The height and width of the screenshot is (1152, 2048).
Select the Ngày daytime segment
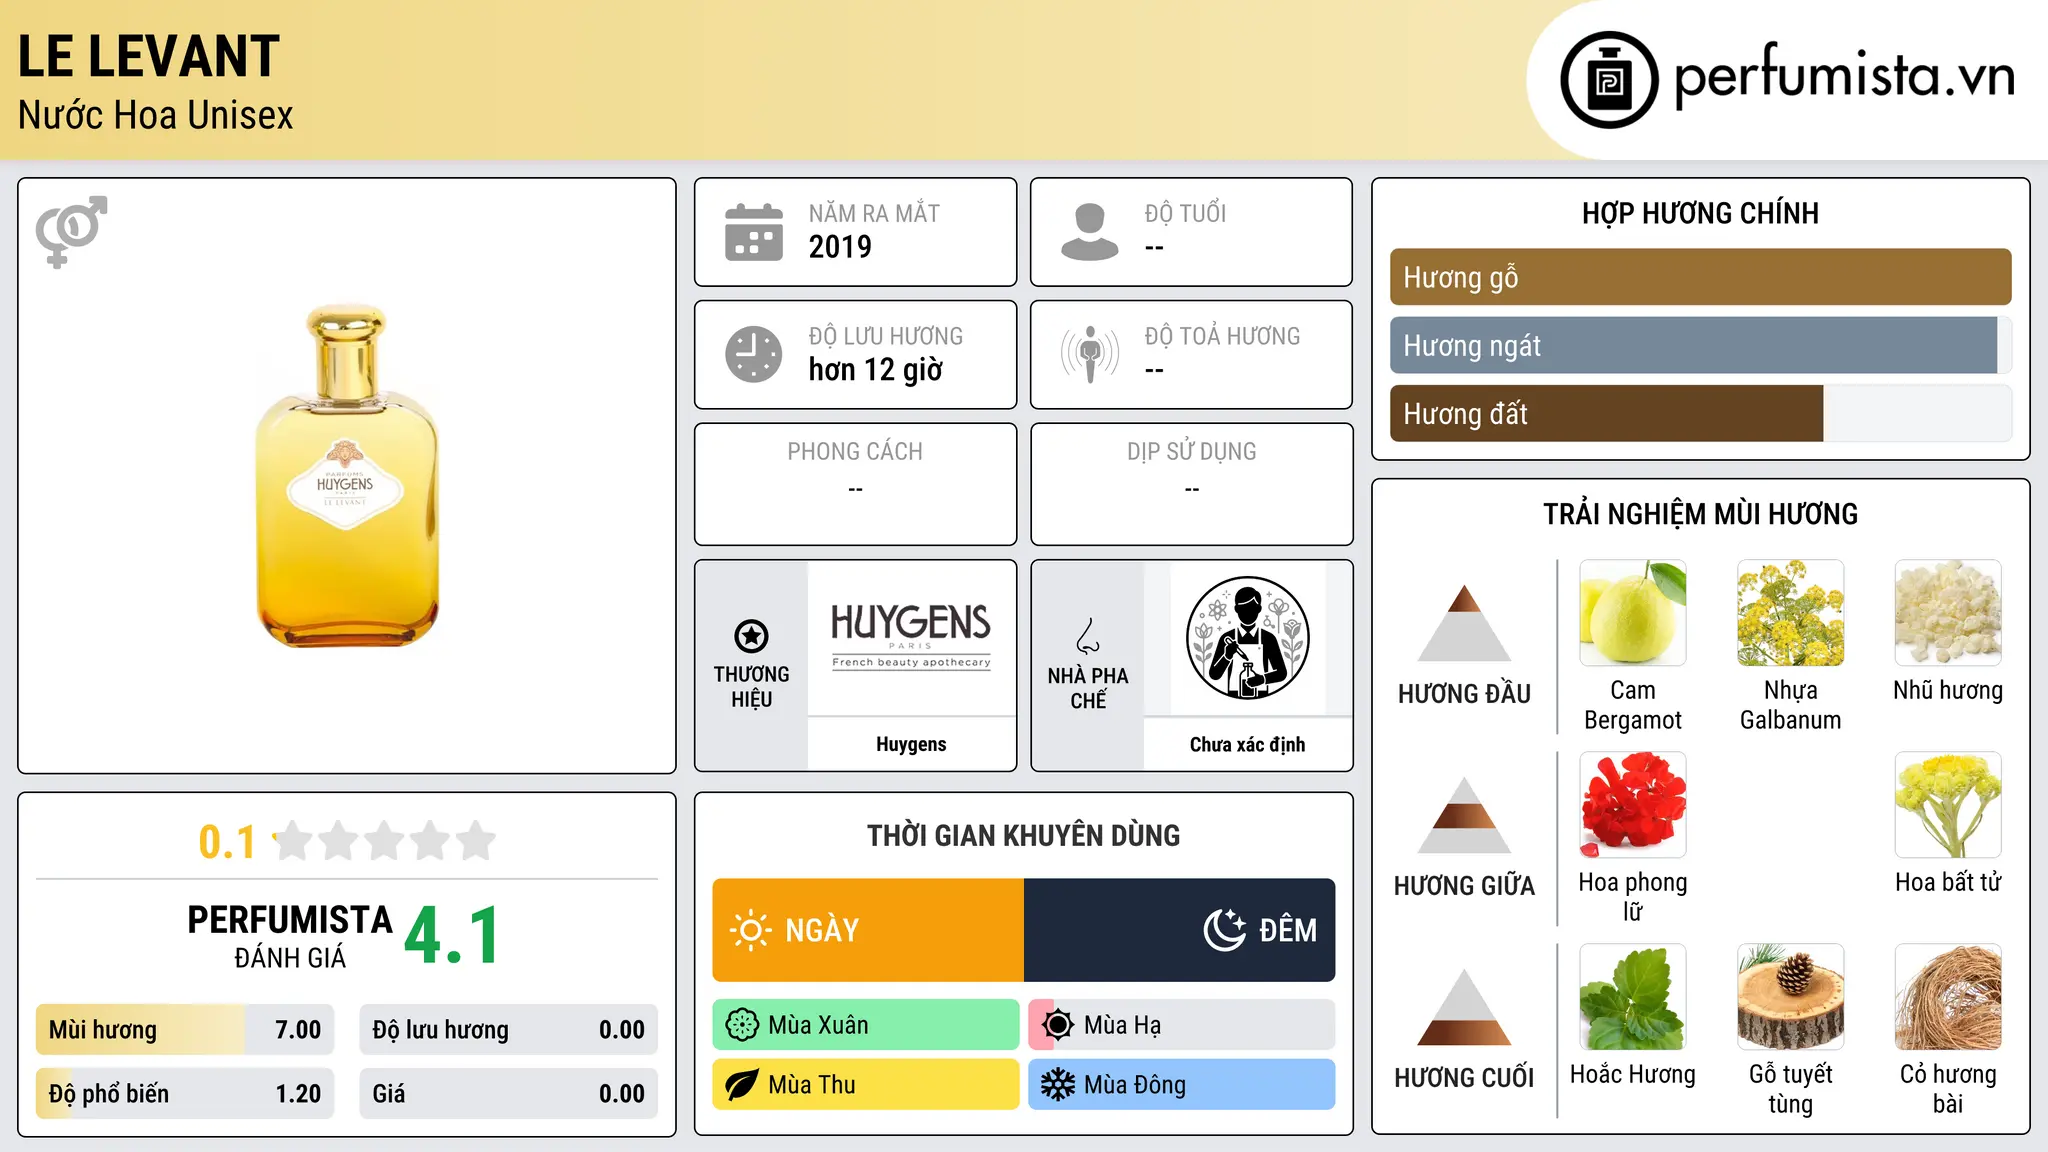(x=868, y=930)
